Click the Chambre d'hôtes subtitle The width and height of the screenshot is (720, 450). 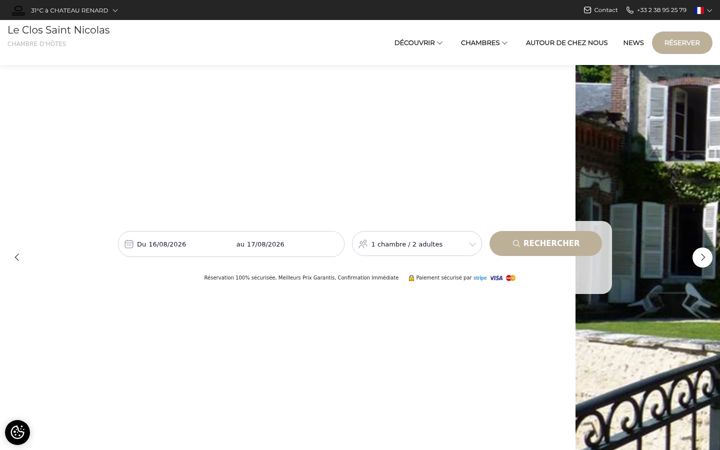tap(37, 44)
